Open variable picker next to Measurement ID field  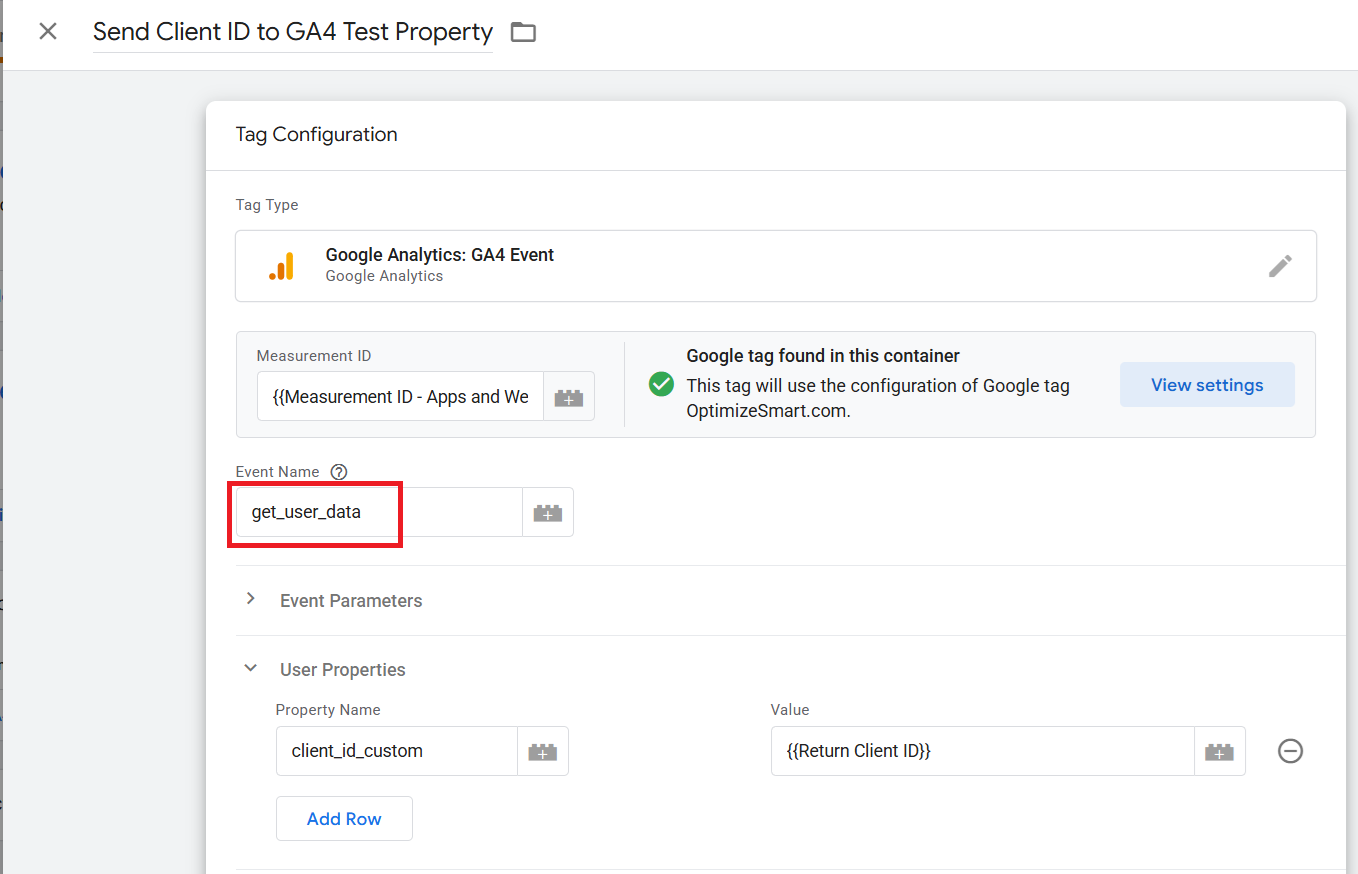point(569,397)
